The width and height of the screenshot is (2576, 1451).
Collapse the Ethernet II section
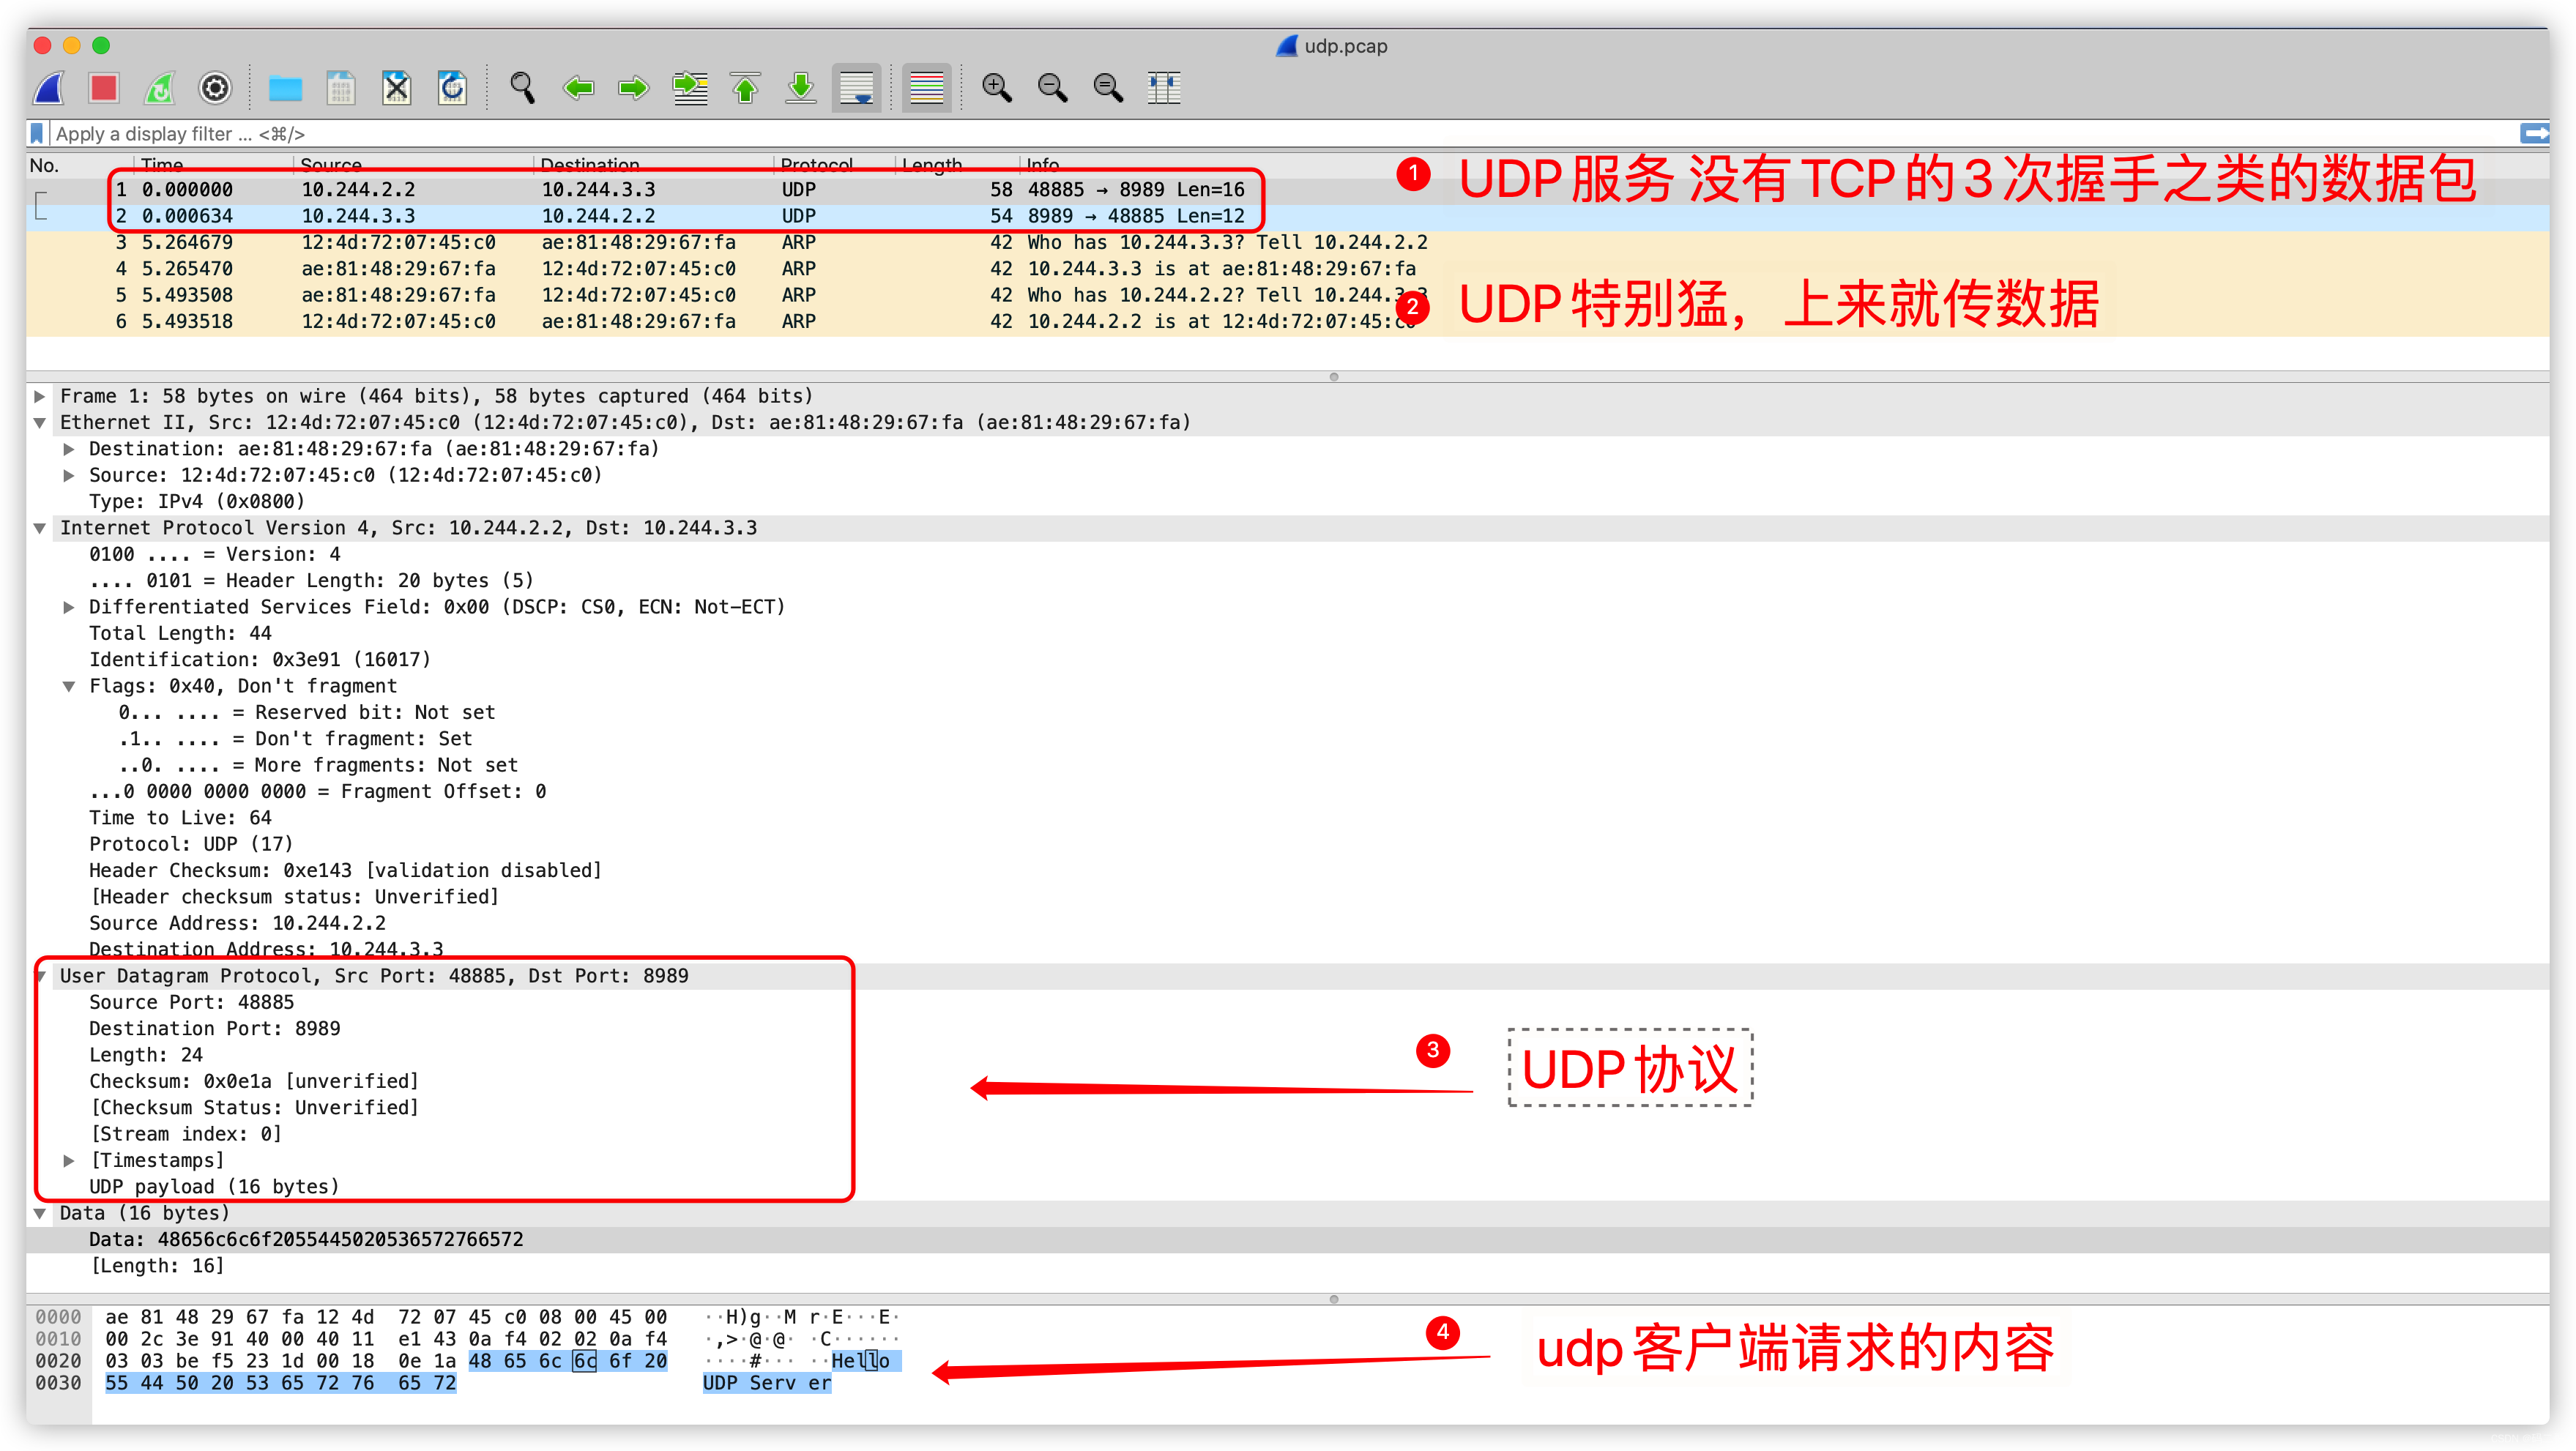(x=40, y=423)
